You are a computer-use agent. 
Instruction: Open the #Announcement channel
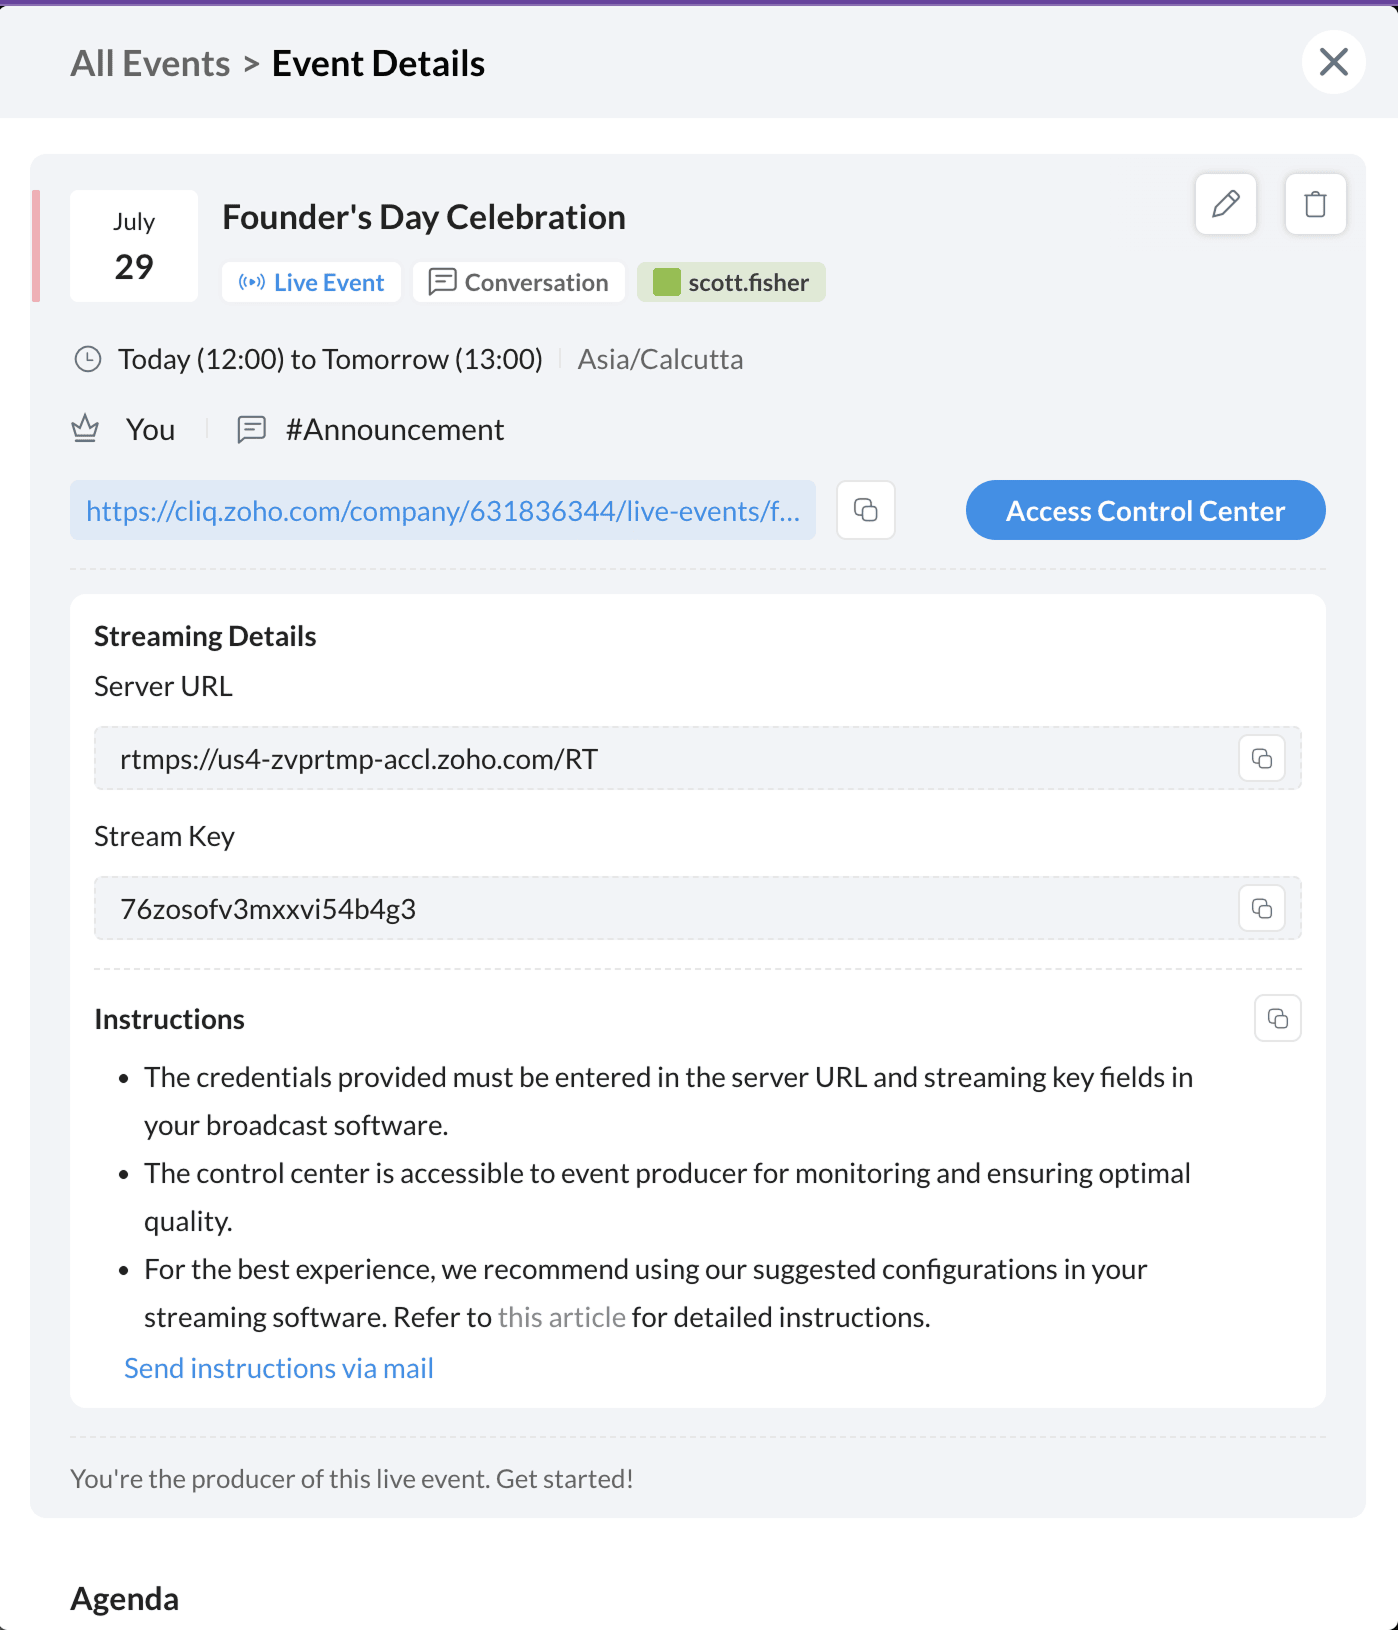pyautogui.click(x=394, y=430)
